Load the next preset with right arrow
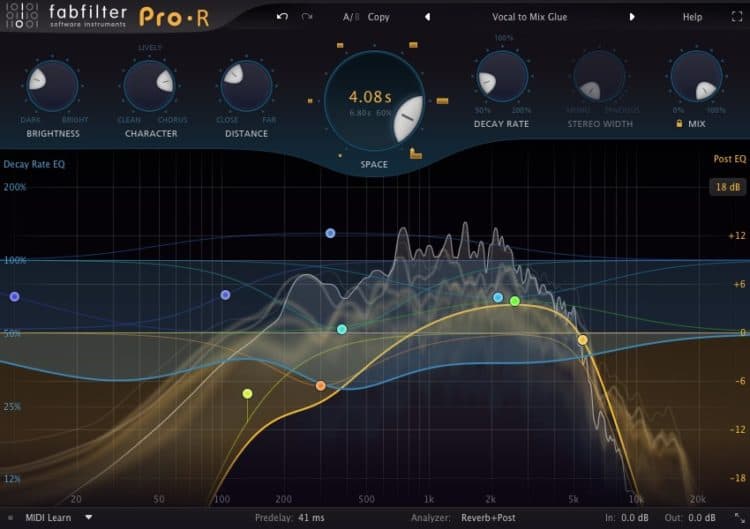750x529 pixels. (x=632, y=17)
